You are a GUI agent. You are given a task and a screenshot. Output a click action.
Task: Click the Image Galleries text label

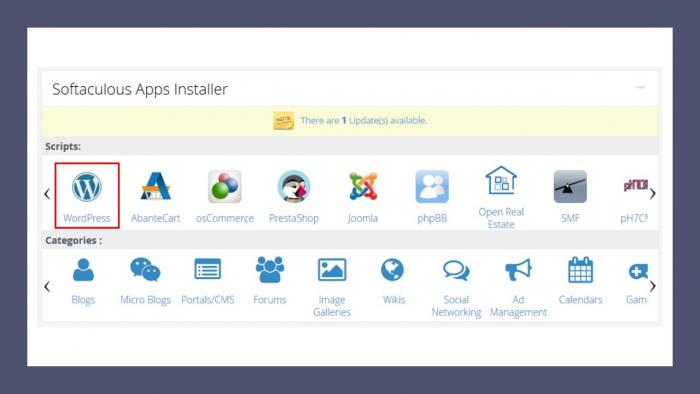click(x=332, y=306)
